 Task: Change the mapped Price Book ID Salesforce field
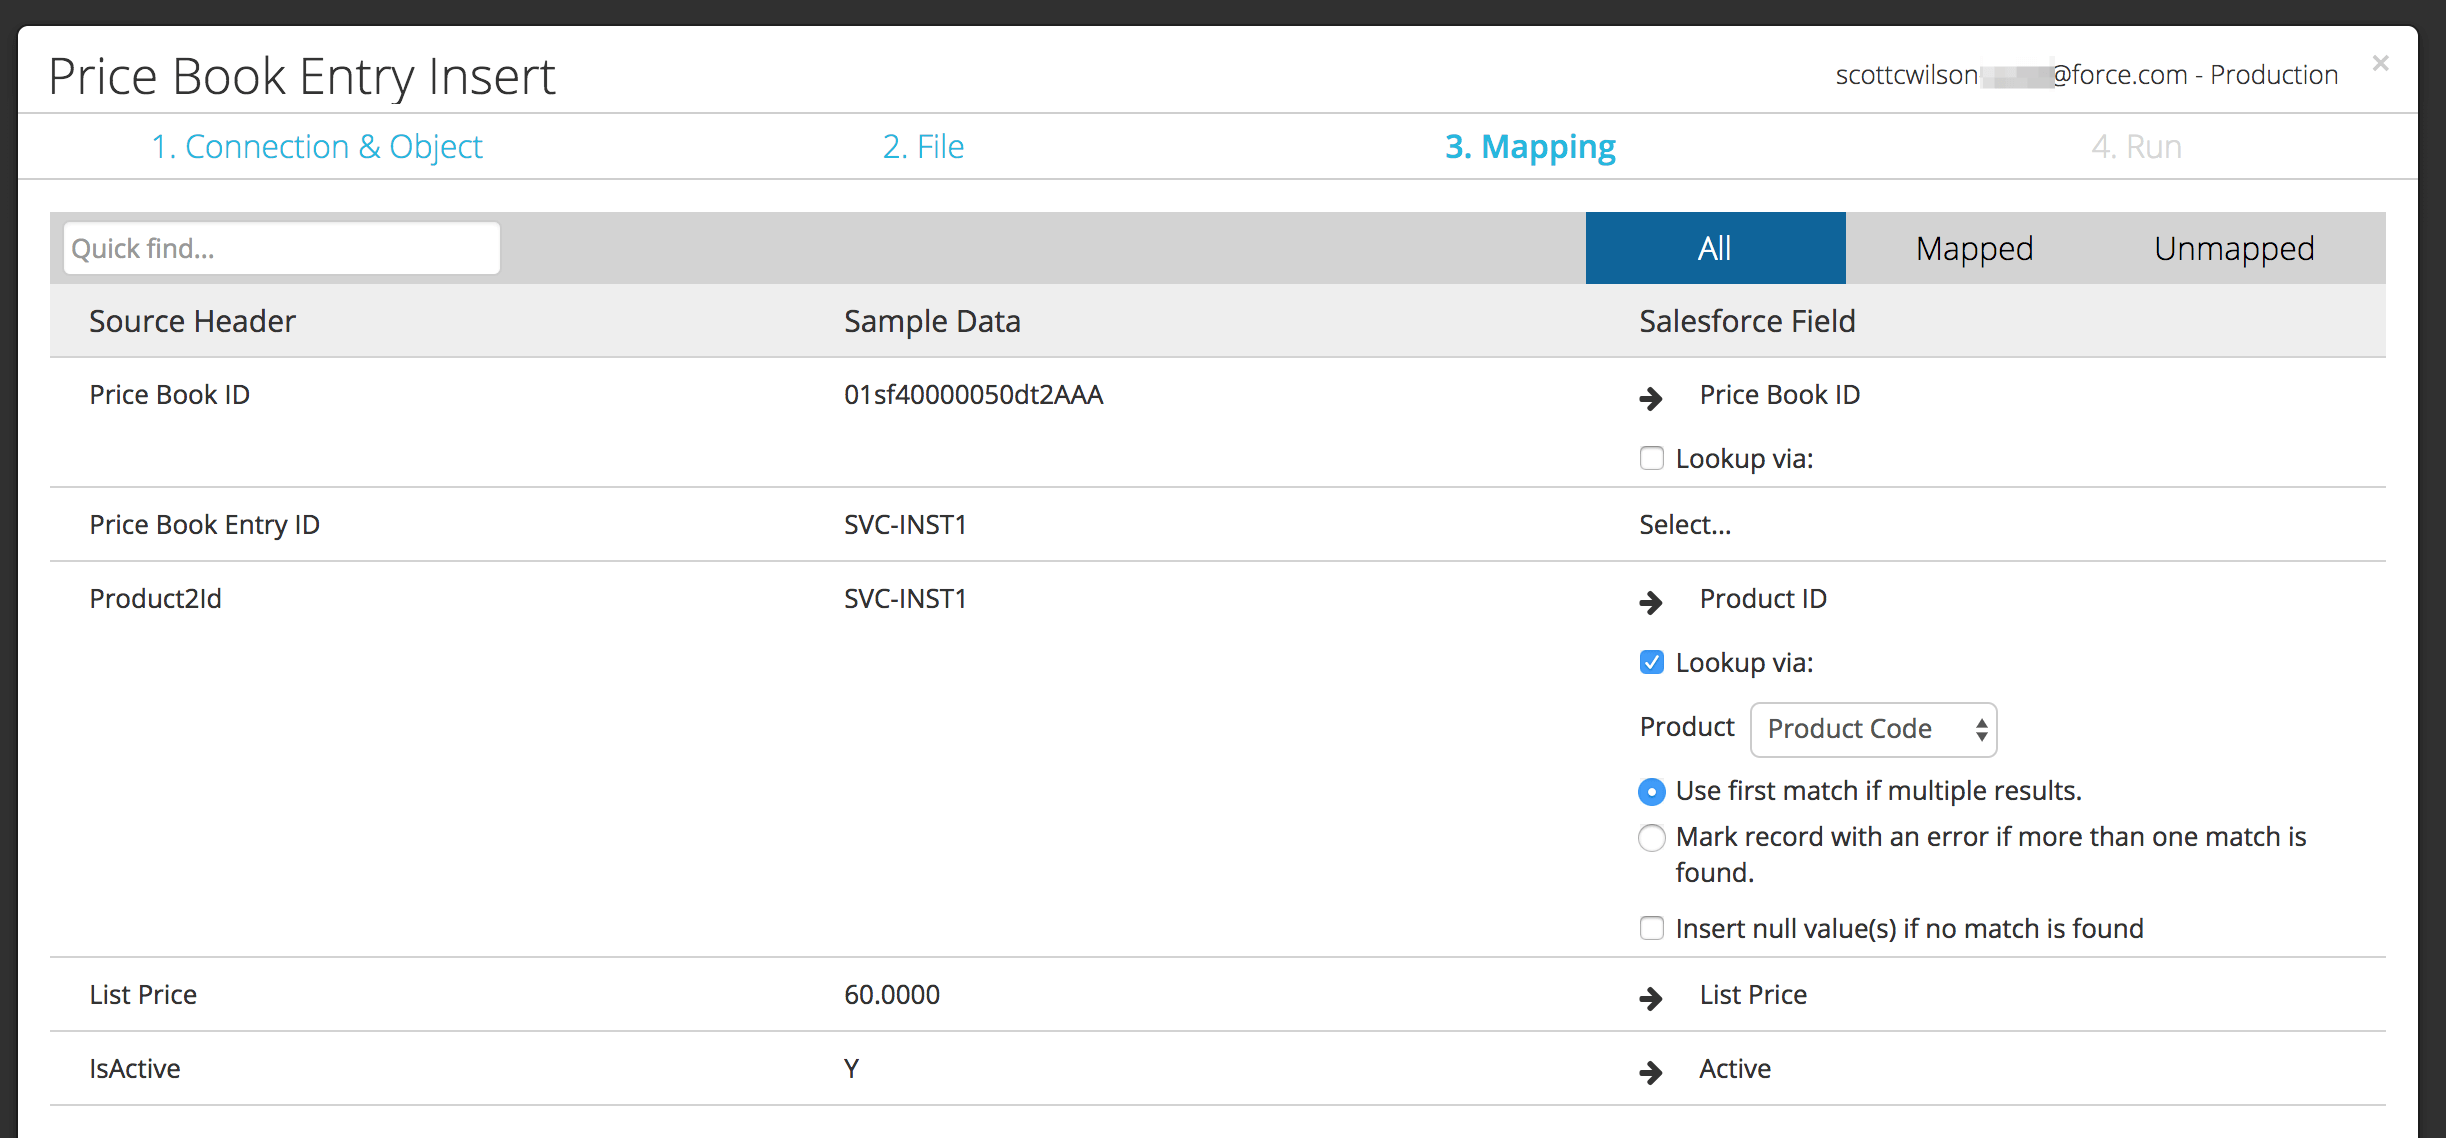(x=1780, y=395)
